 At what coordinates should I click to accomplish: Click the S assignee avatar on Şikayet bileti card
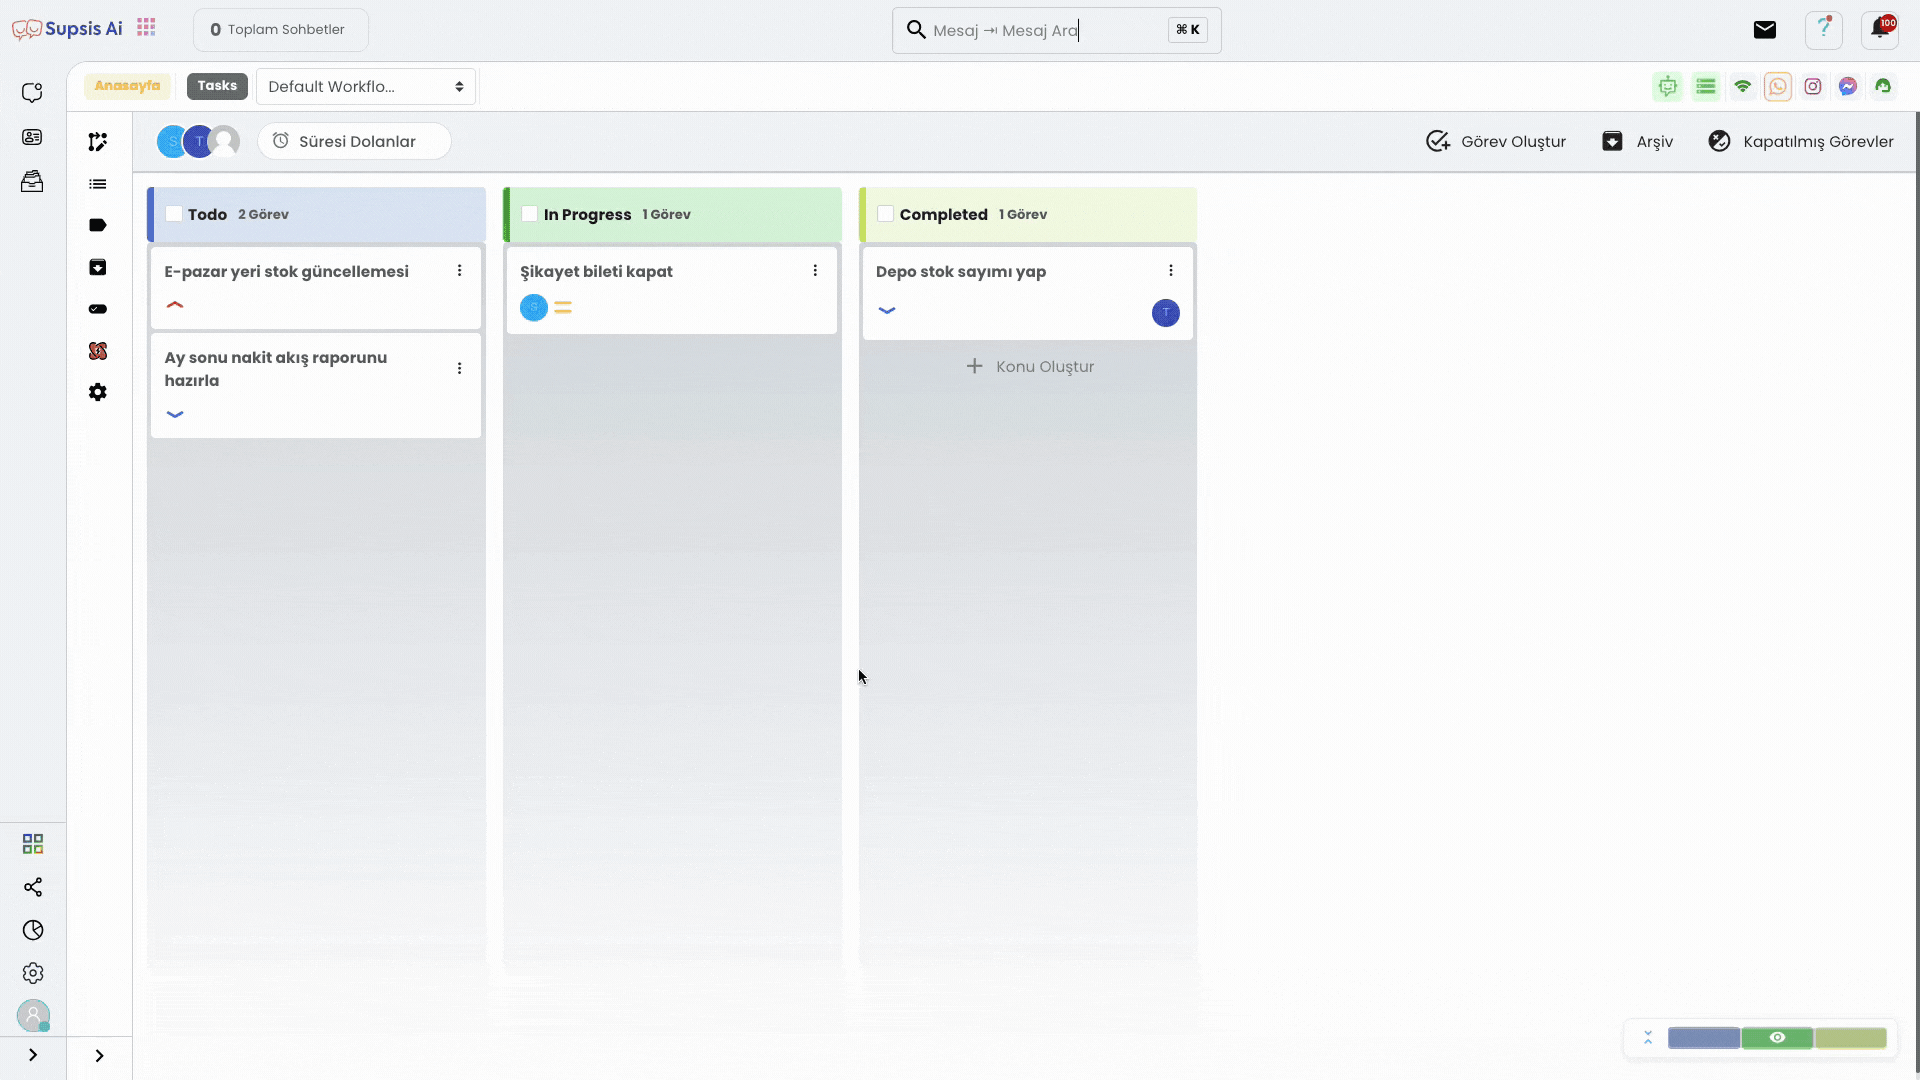[534, 307]
